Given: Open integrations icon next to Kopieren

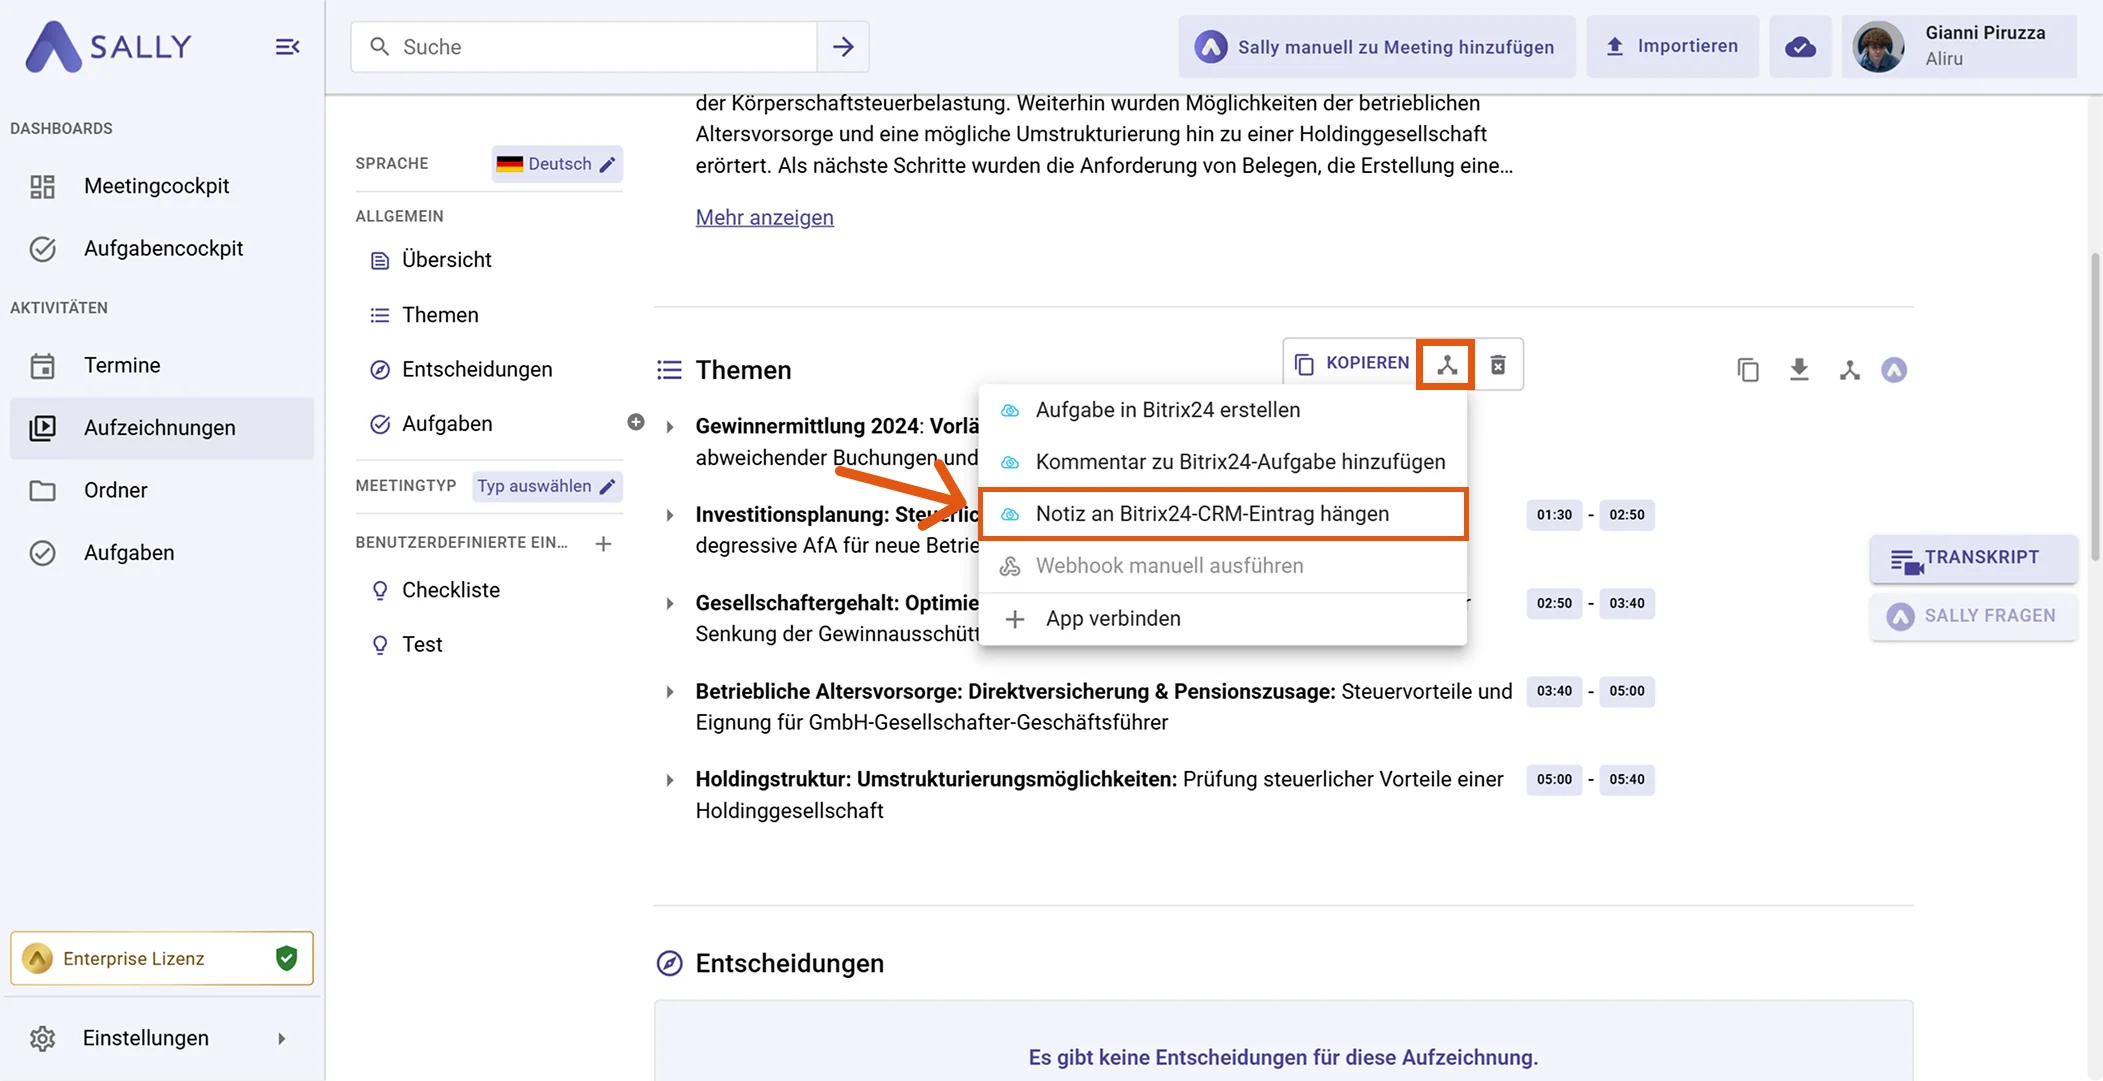Looking at the screenshot, I should 1446,365.
